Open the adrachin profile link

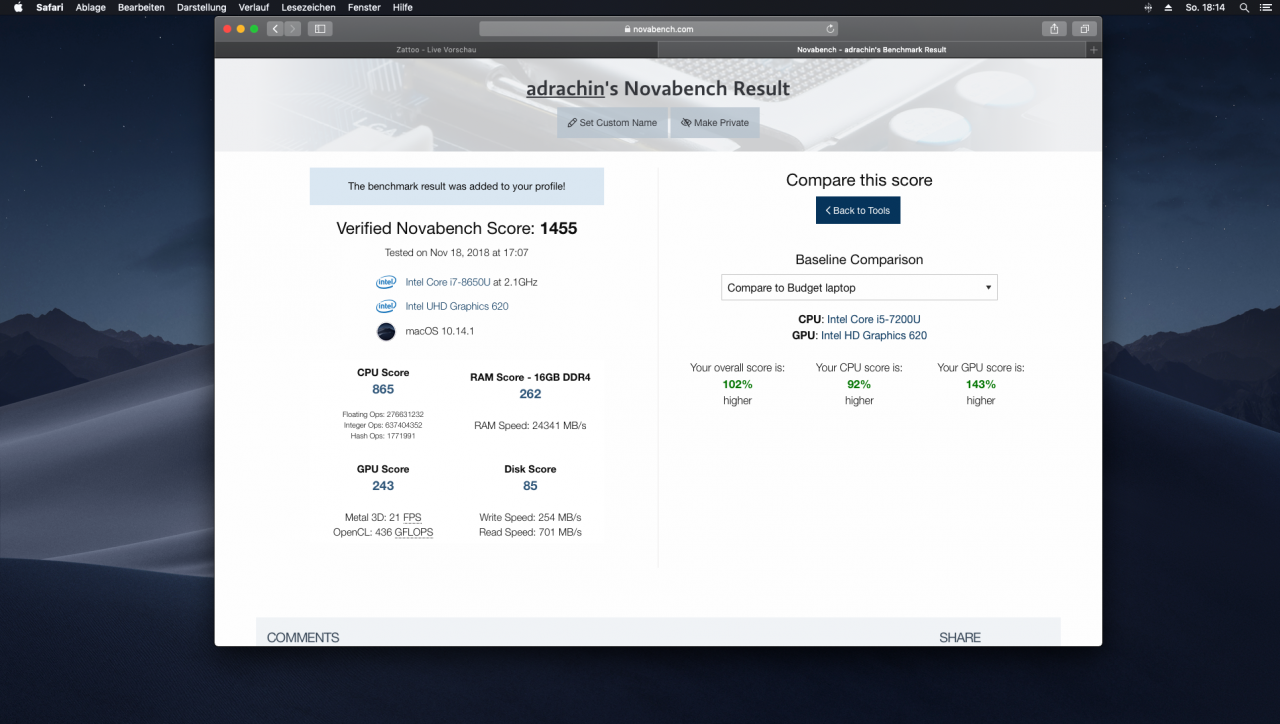point(565,89)
